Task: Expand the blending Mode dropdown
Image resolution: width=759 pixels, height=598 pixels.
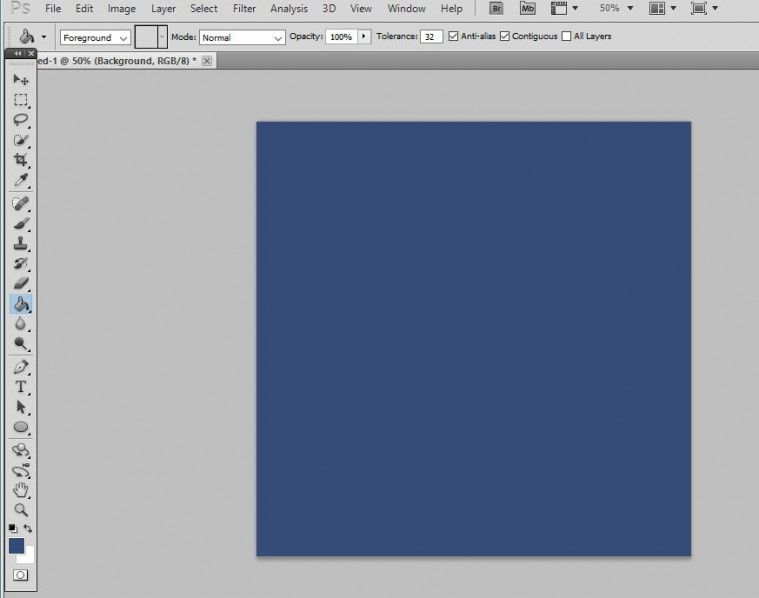Action: (242, 37)
